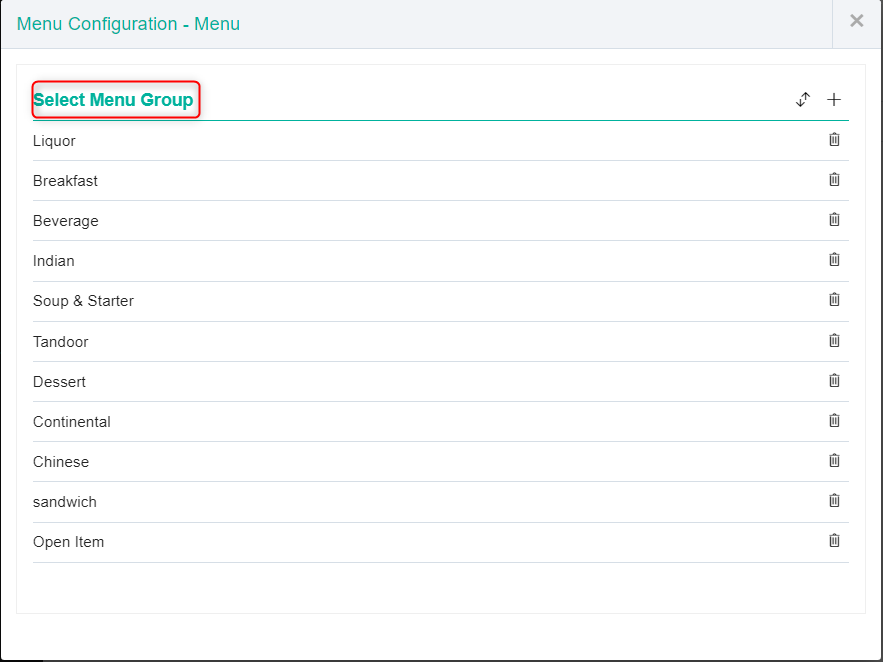Delete the Indian menu group
883x662 pixels.
point(835,259)
